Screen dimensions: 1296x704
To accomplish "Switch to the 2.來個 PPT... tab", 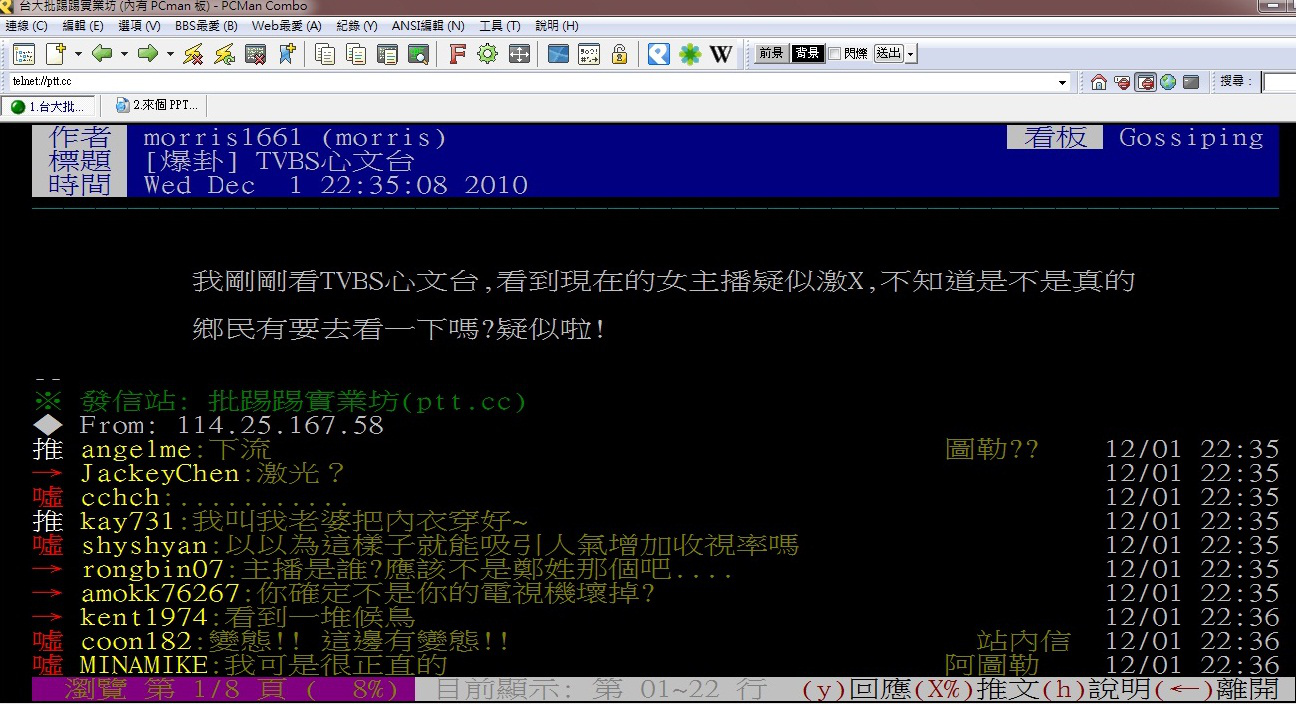I will pos(157,106).
